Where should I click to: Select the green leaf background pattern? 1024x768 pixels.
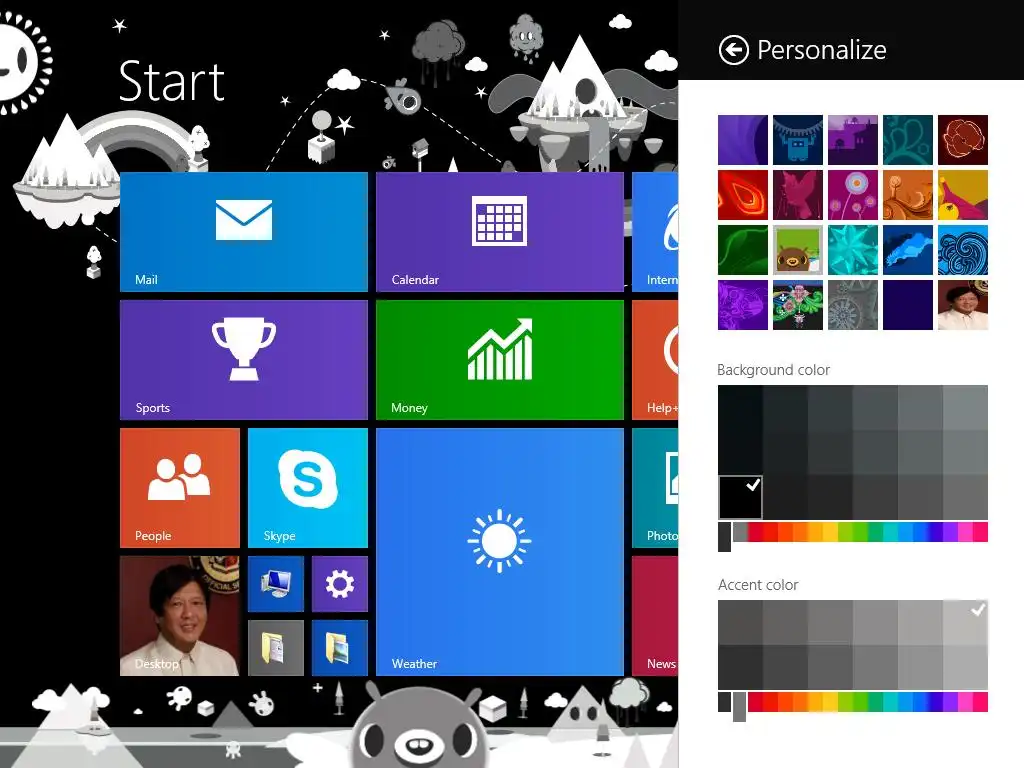point(743,249)
